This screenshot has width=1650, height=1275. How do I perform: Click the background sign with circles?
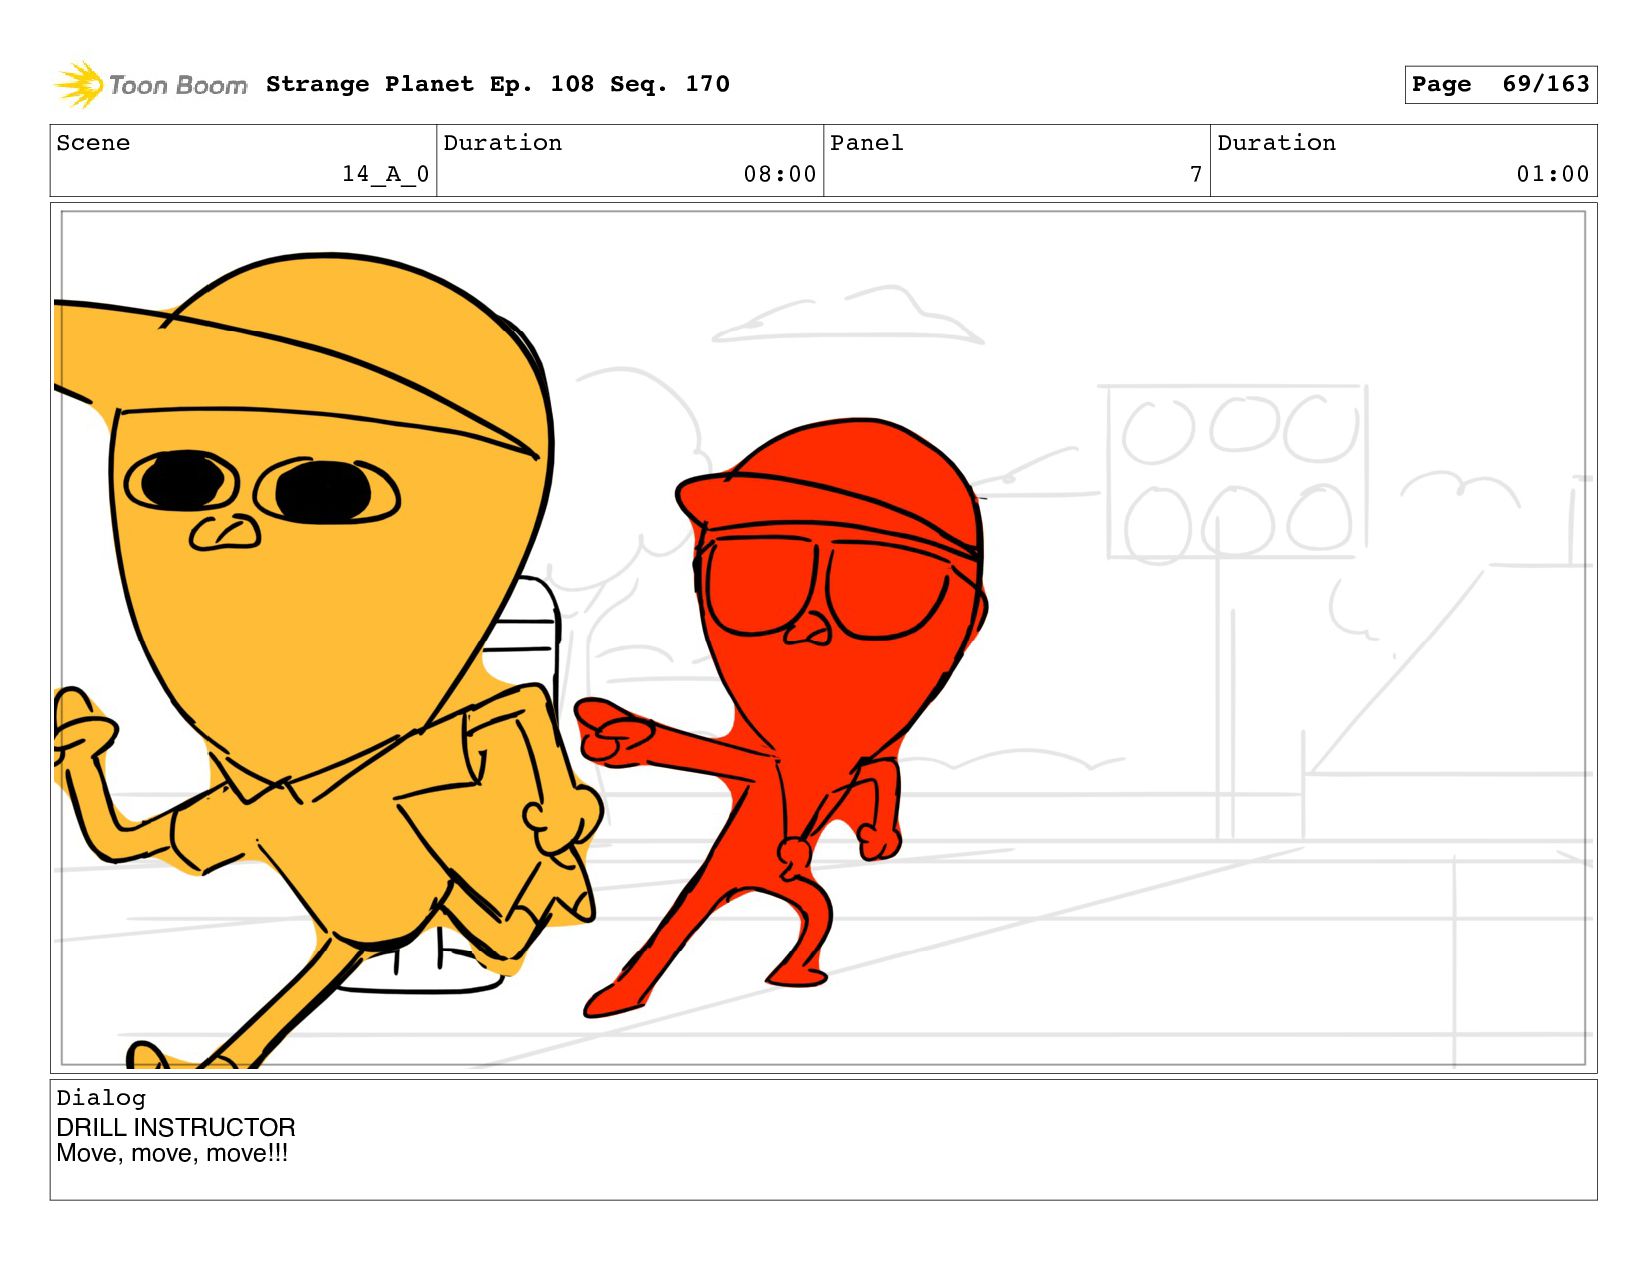coord(1236,472)
